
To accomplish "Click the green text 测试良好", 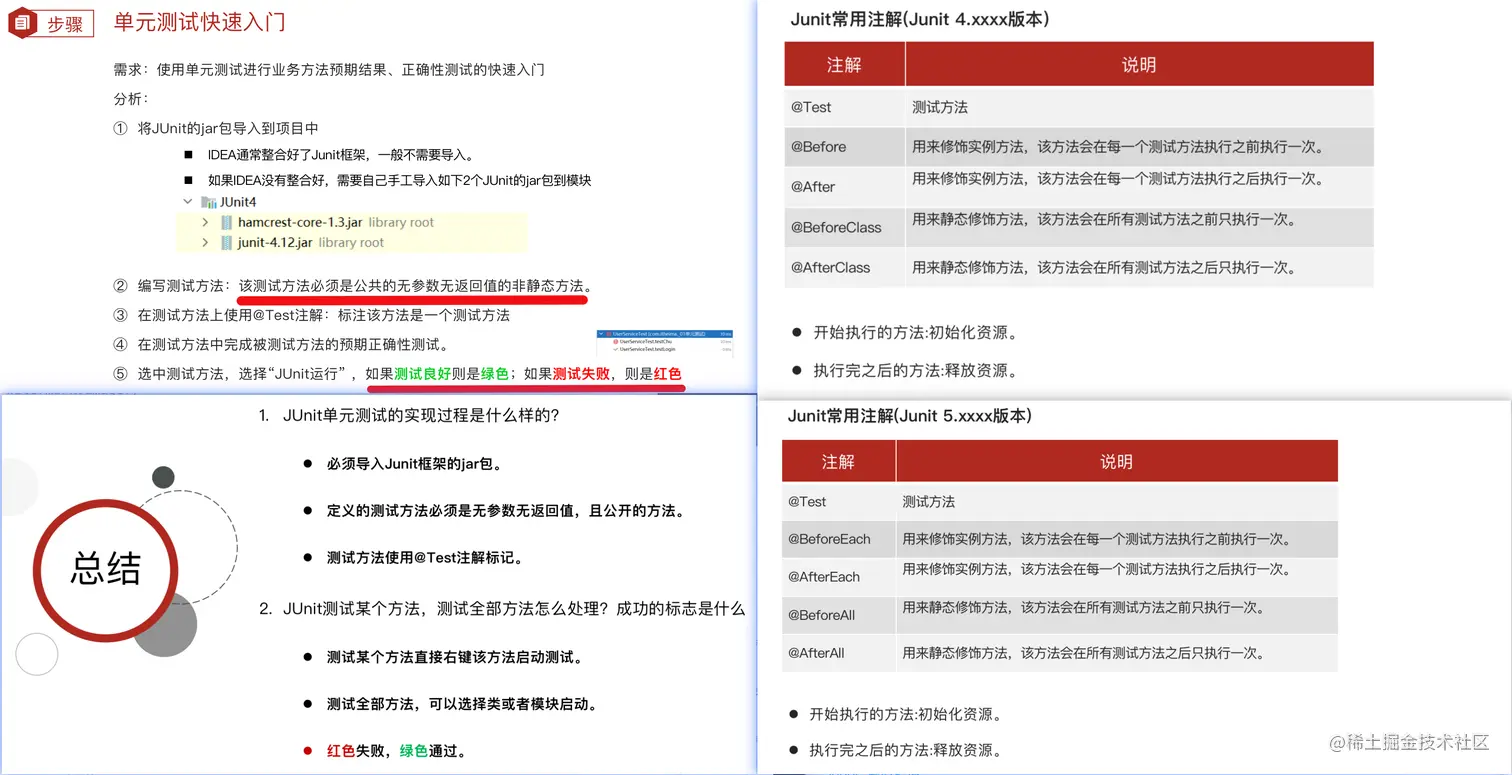I will click(421, 374).
